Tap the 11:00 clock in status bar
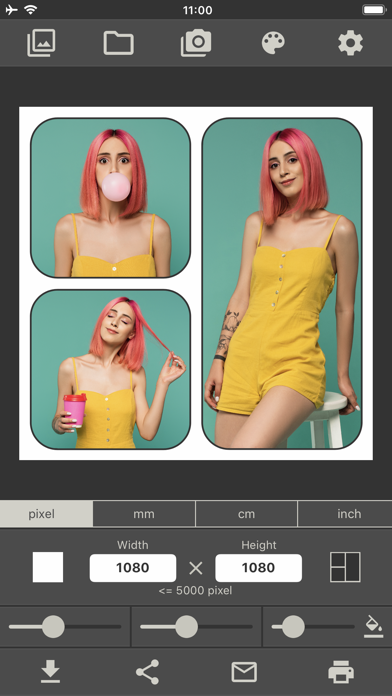 pos(197,10)
